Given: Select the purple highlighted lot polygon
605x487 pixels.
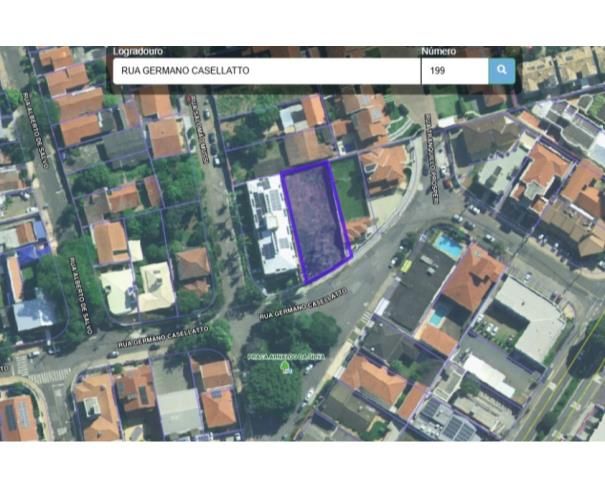Looking at the screenshot, I should pos(316,222).
